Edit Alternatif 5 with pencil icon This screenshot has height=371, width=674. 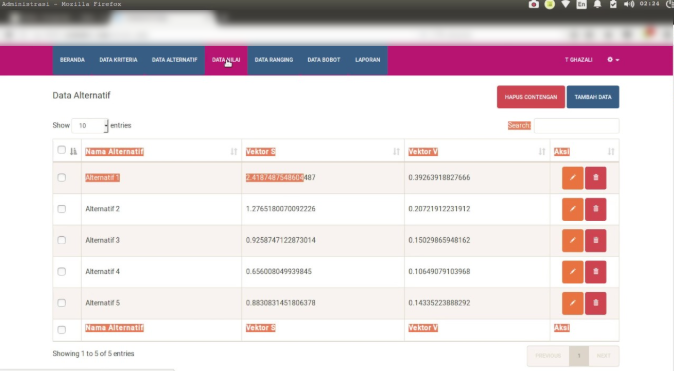pos(573,303)
